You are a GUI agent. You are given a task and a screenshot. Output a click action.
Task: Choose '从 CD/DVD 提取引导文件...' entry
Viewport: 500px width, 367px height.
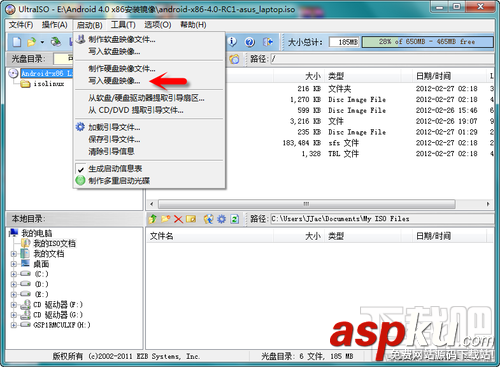[149, 110]
